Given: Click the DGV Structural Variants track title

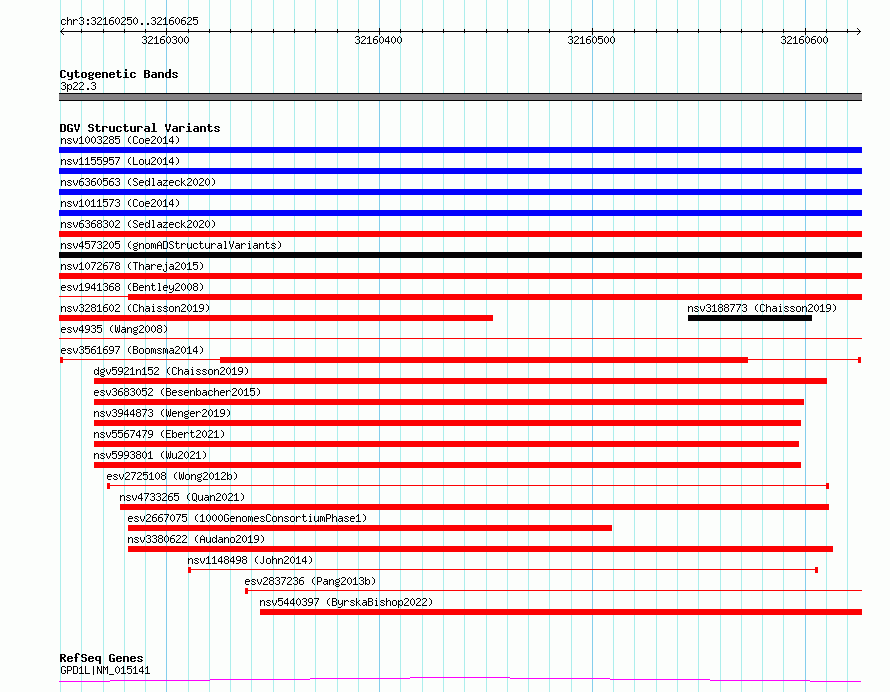Looking at the screenshot, I should [x=140, y=128].
